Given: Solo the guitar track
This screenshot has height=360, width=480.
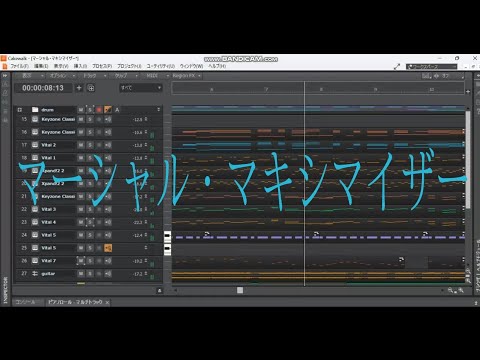Looking at the screenshot, I should (x=90, y=274).
